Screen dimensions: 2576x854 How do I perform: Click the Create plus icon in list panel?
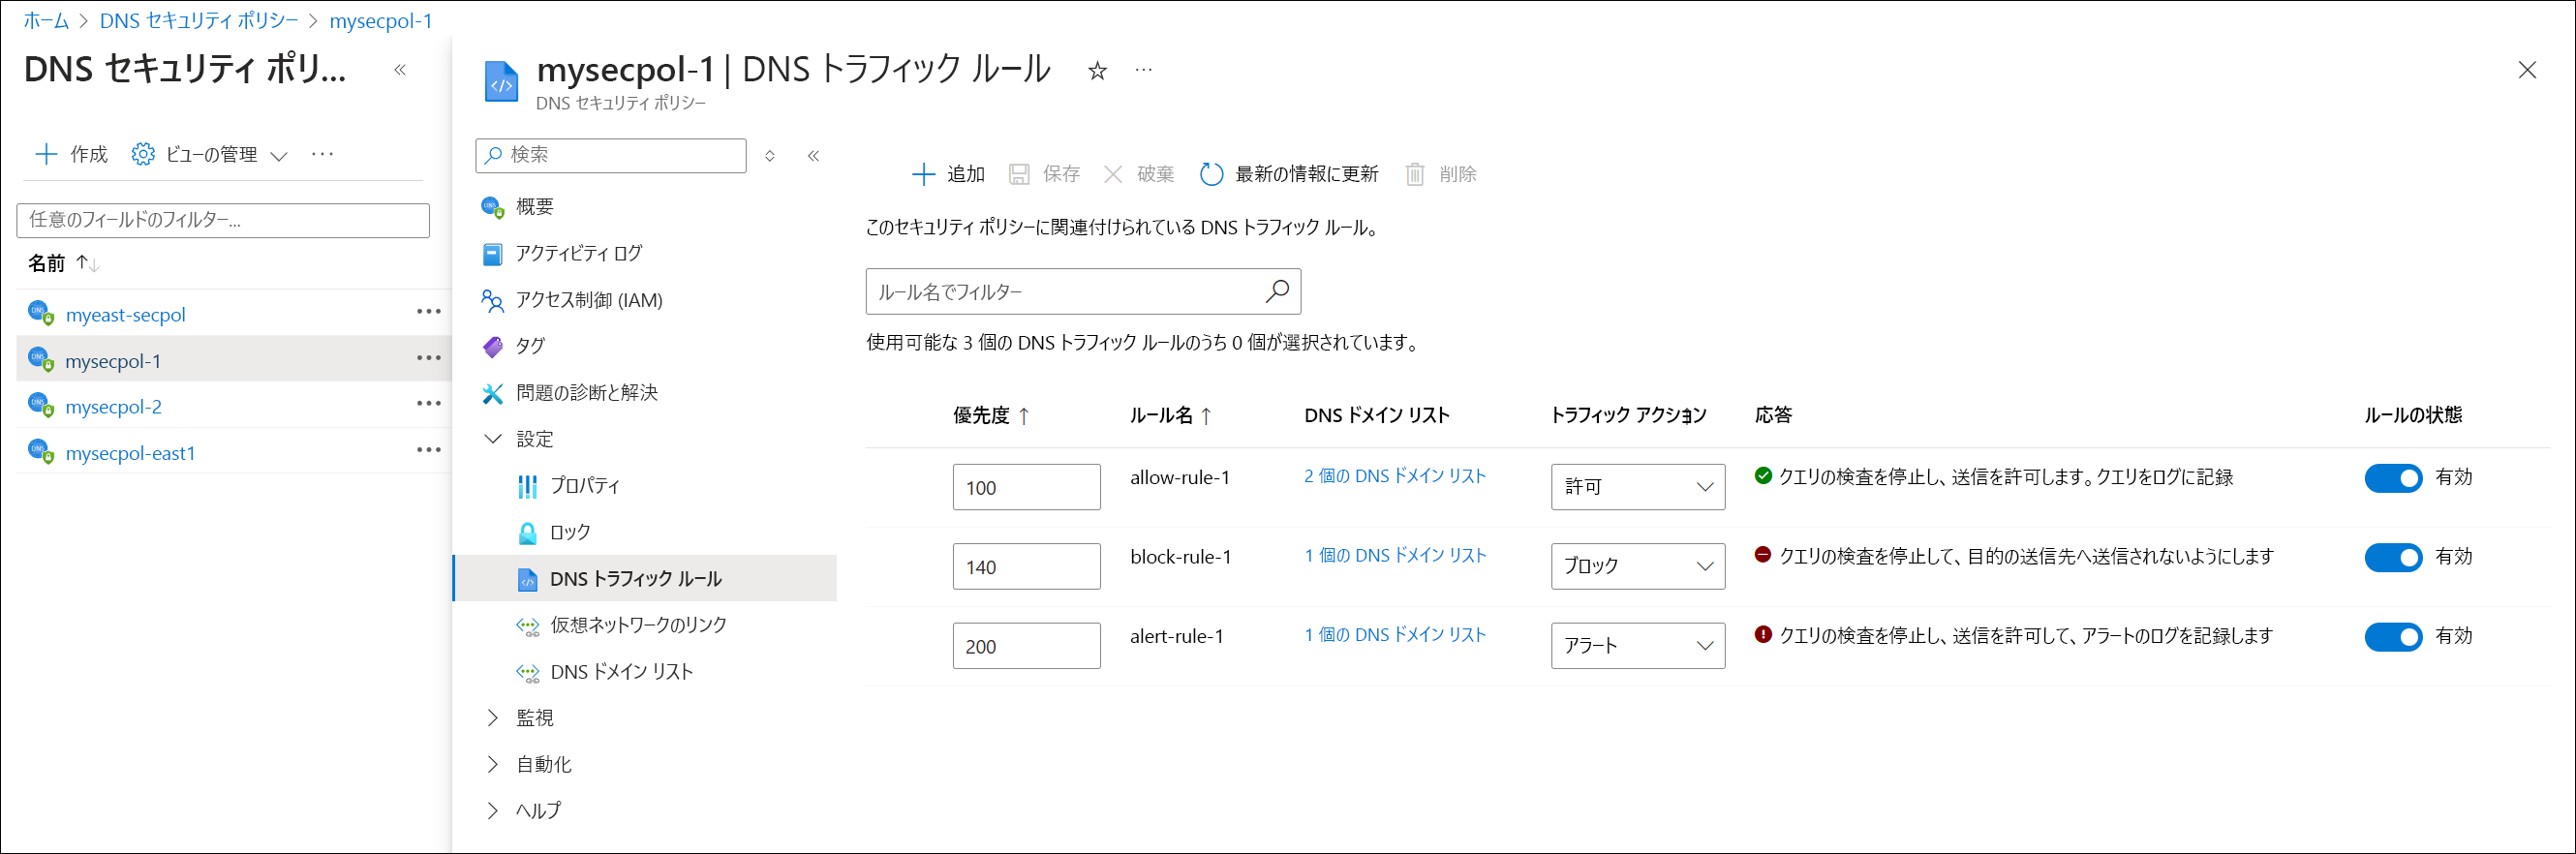46,154
